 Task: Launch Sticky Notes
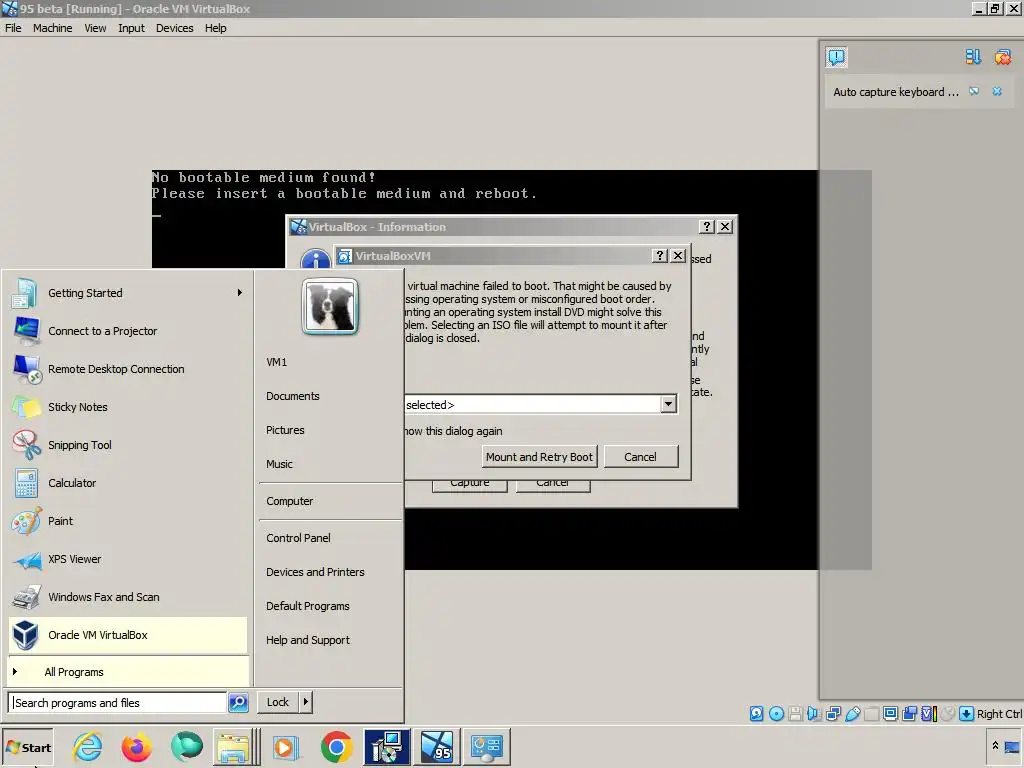tap(129, 407)
